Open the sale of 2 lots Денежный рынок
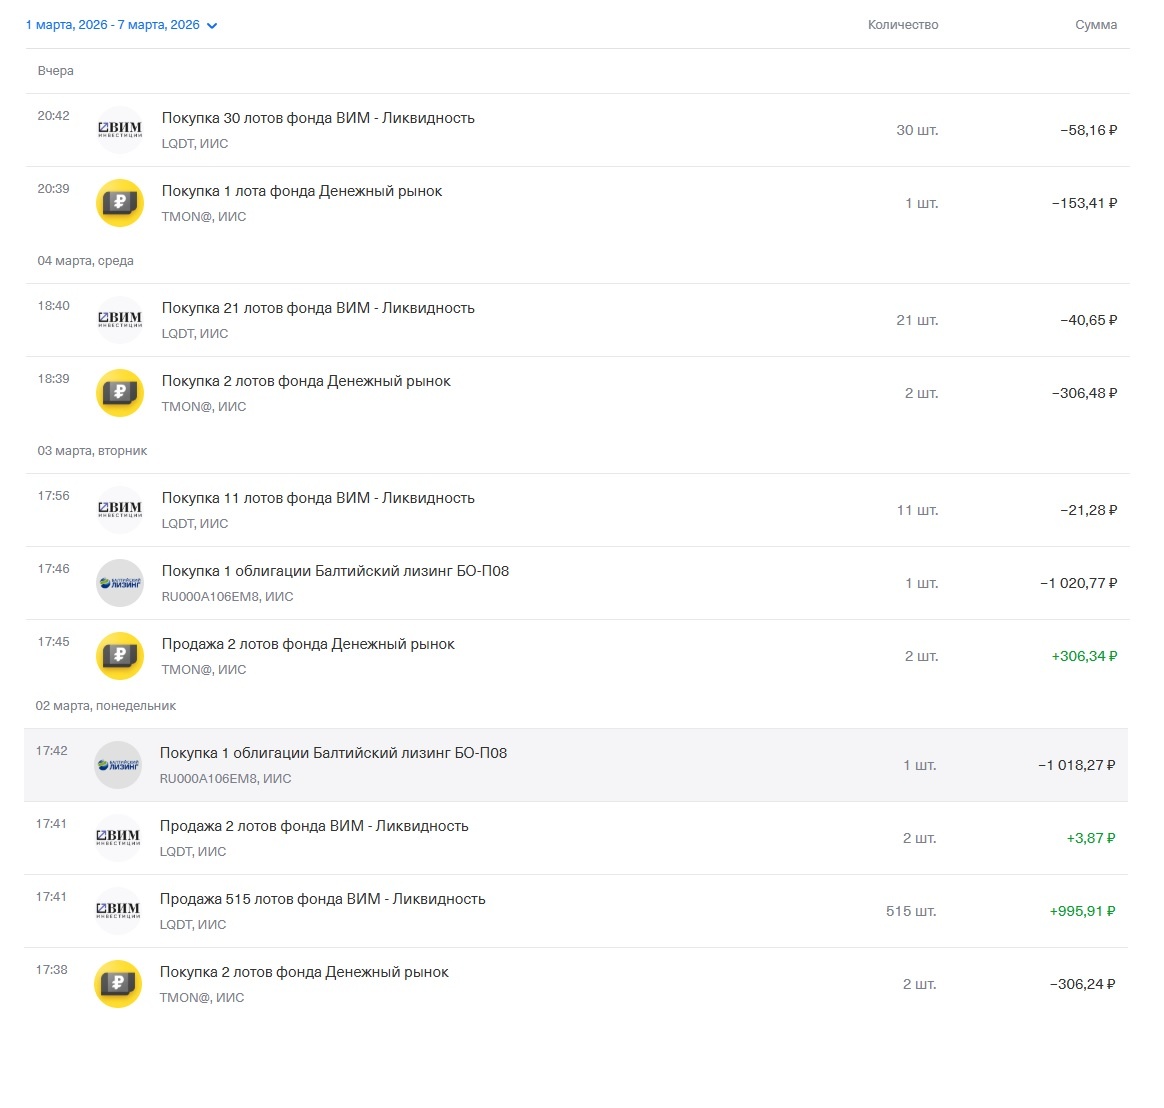This screenshot has height=1108, width=1164. pos(578,655)
